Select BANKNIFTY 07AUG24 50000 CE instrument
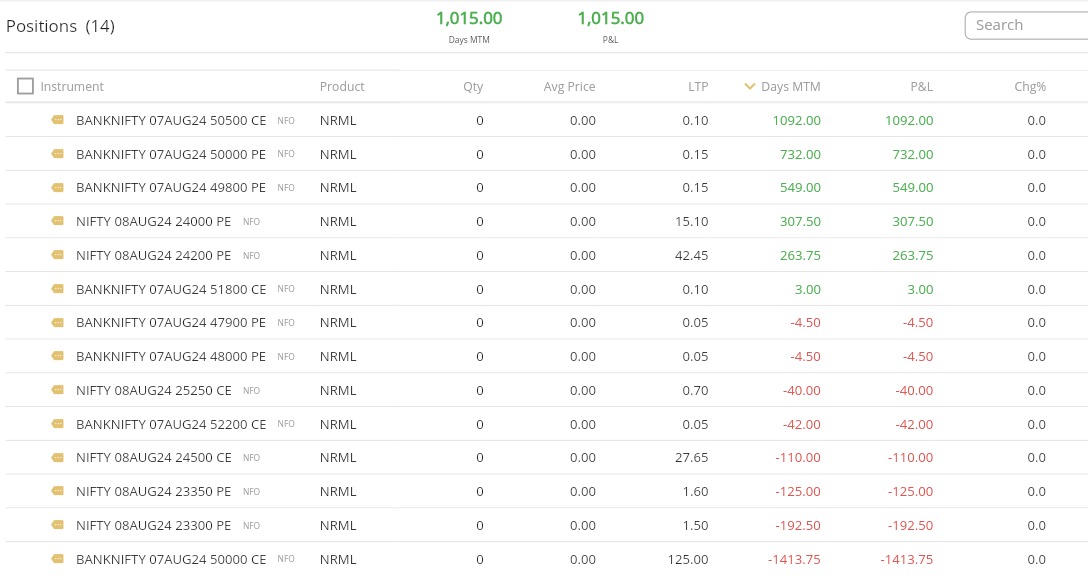 point(171,559)
